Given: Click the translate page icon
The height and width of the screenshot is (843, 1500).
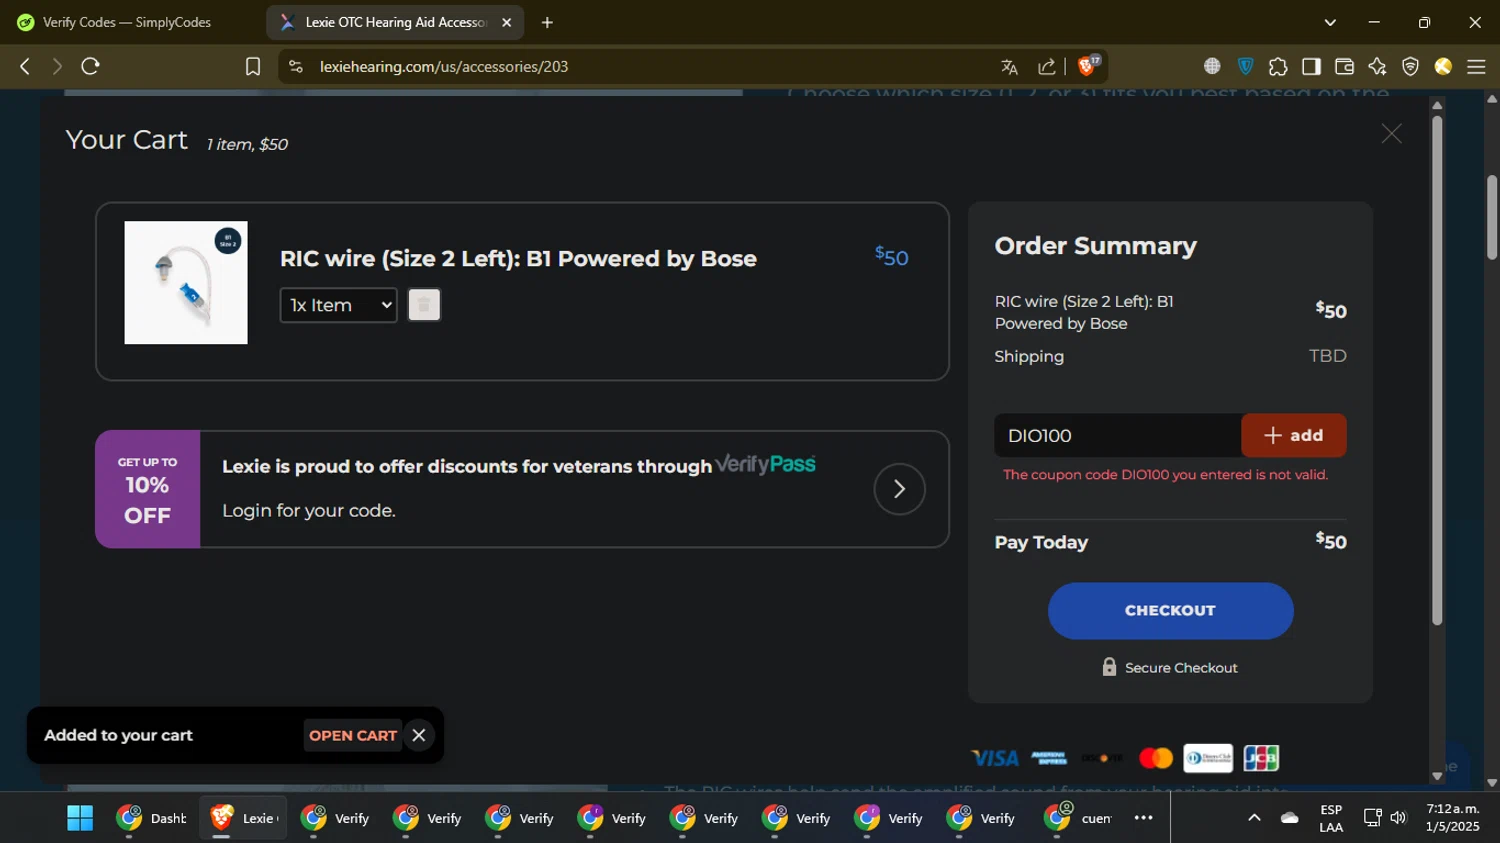Looking at the screenshot, I should (x=1009, y=67).
